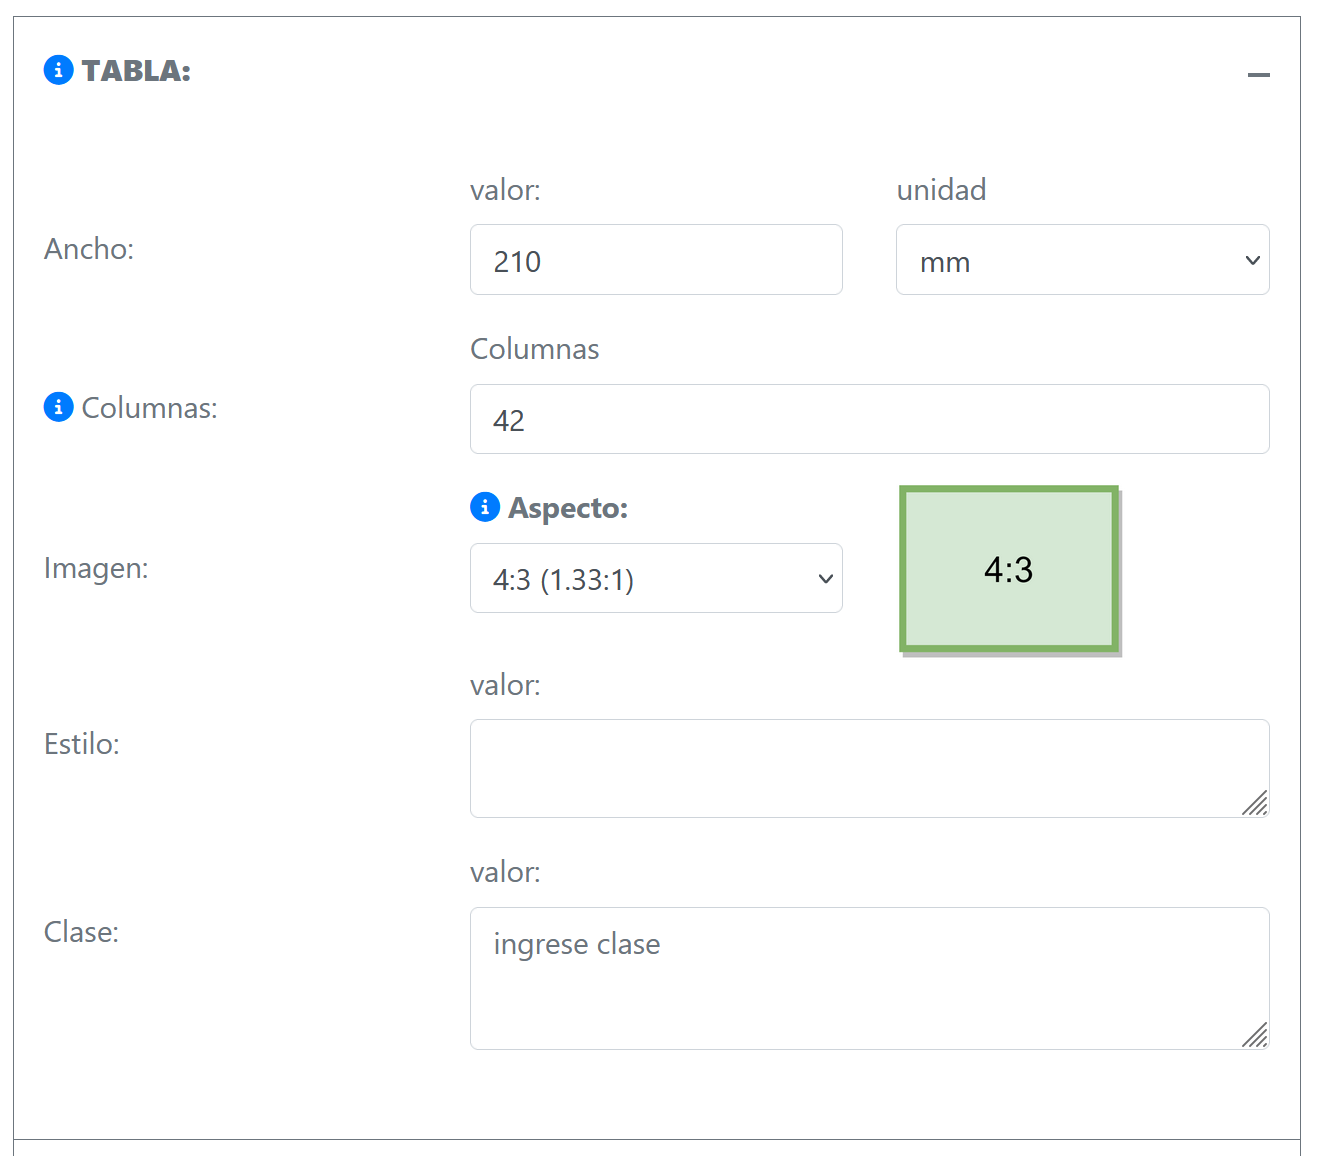
Task: Focus the Columnas field containing 42
Action: tap(869, 420)
